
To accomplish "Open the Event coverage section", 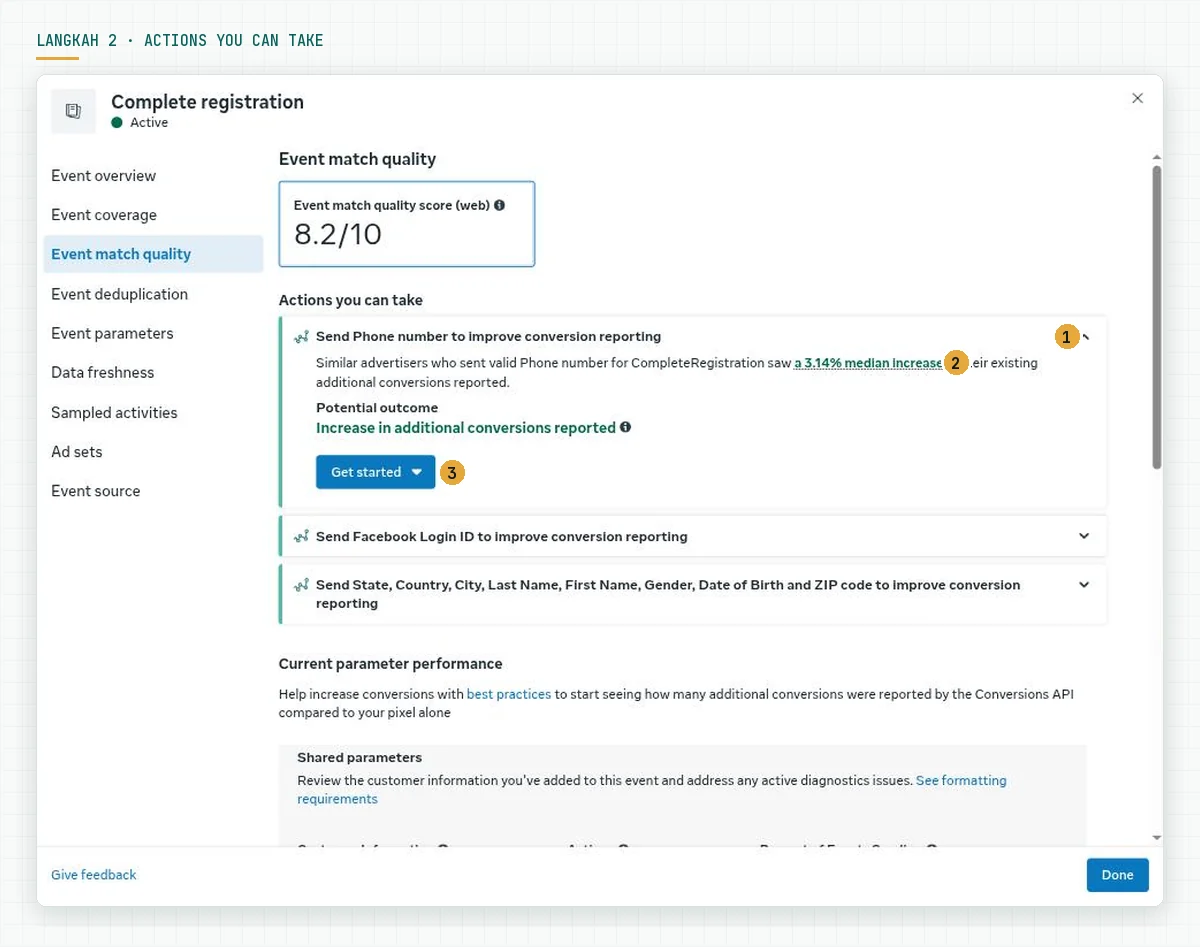I will [x=153, y=215].
